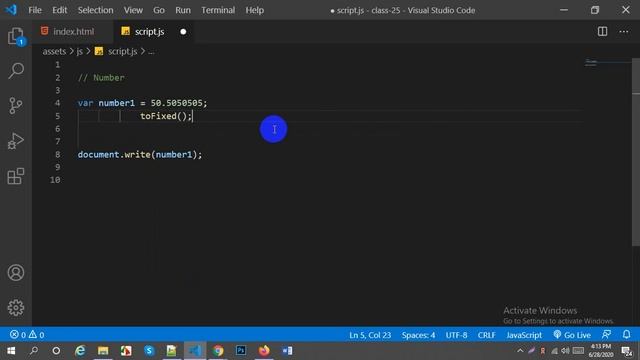The image size is (640, 360).
Task: Click the unsaved dot on script.js tab
Action: (183, 31)
